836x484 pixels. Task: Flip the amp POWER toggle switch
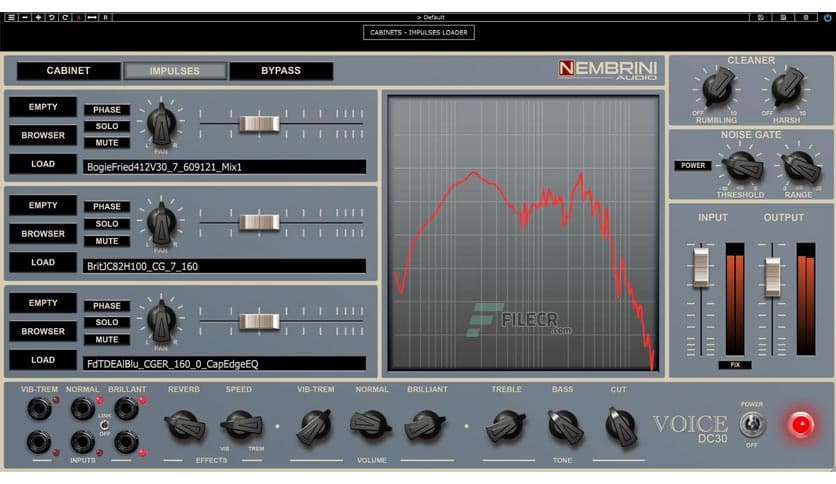[752, 424]
